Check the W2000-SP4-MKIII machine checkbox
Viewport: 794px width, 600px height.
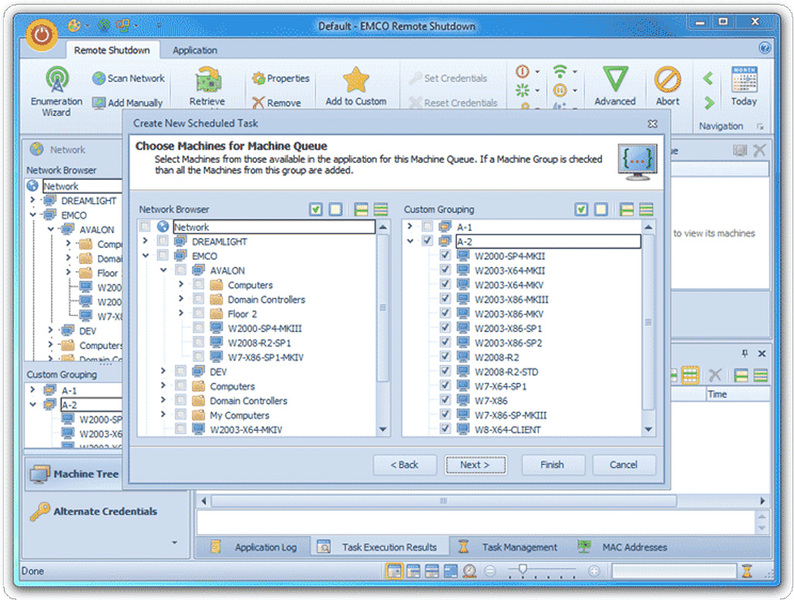click(x=198, y=328)
